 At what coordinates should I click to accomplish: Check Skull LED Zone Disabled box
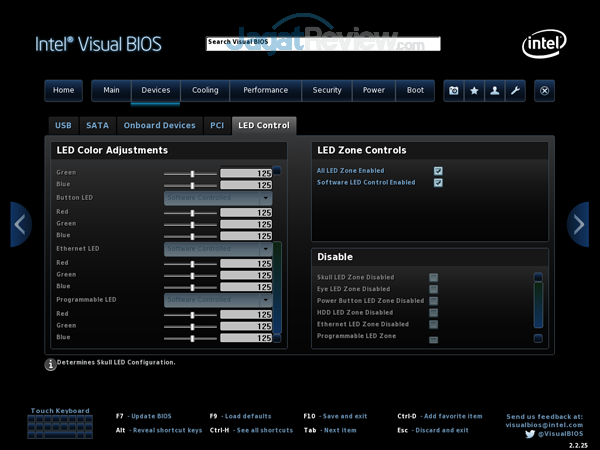click(433, 277)
